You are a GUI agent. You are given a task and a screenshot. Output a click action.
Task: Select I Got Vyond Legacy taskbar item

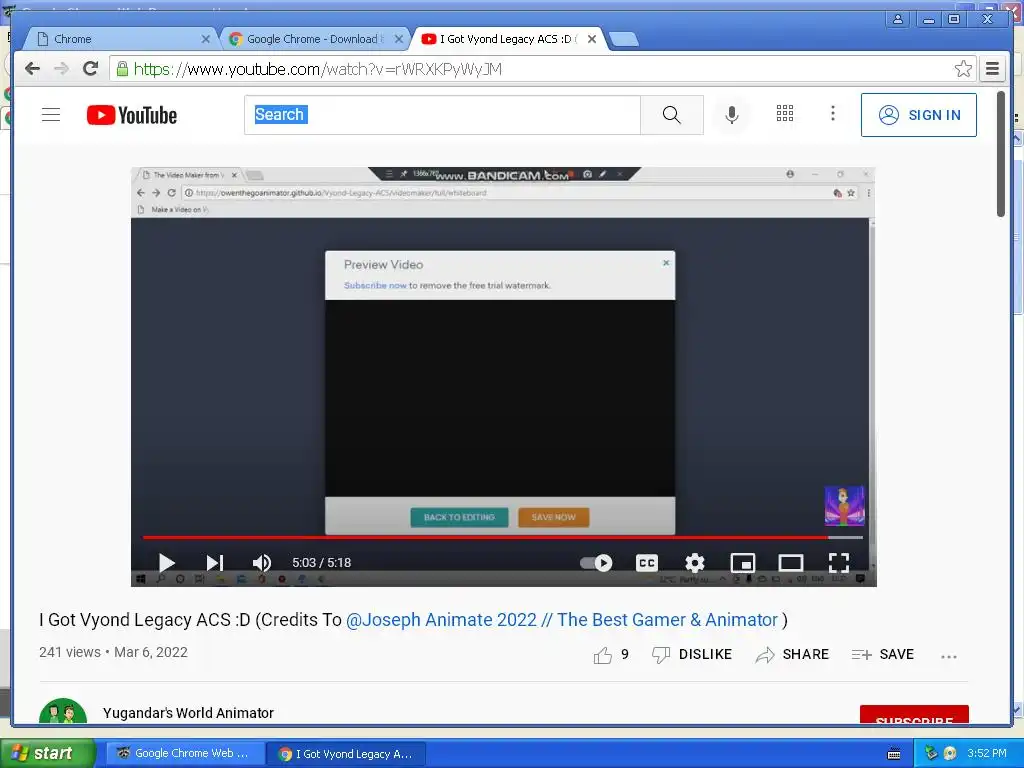[346, 754]
